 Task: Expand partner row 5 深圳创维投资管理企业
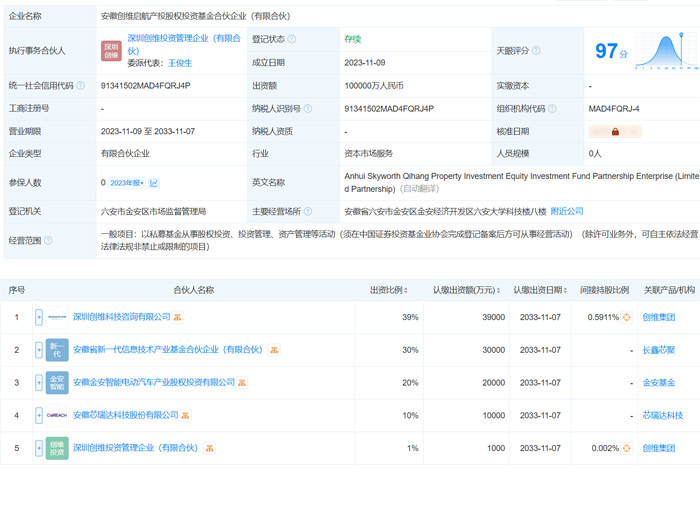[x=39, y=448]
